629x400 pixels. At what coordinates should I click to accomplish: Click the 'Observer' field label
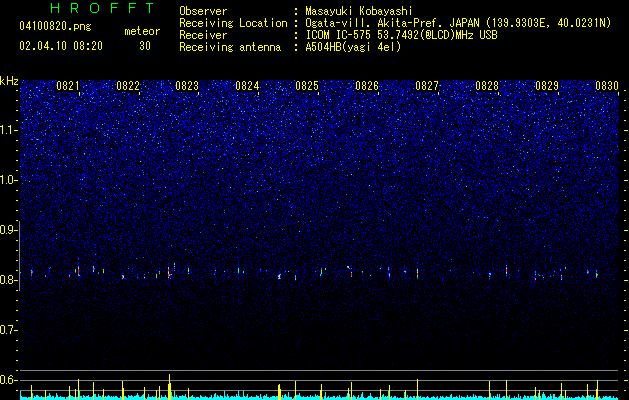click(x=203, y=11)
